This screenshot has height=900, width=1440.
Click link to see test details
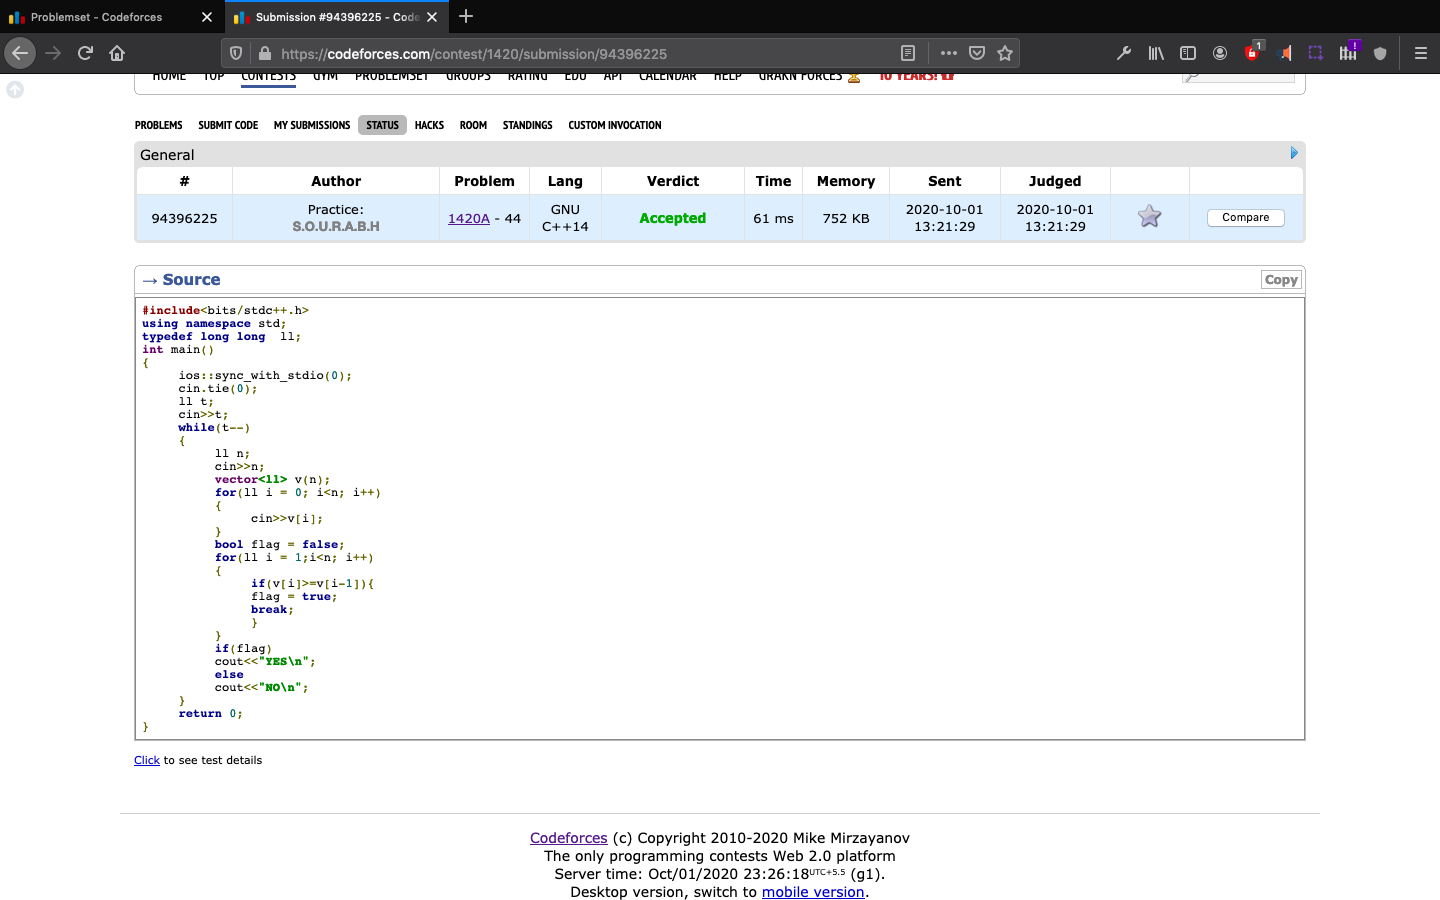click(147, 760)
